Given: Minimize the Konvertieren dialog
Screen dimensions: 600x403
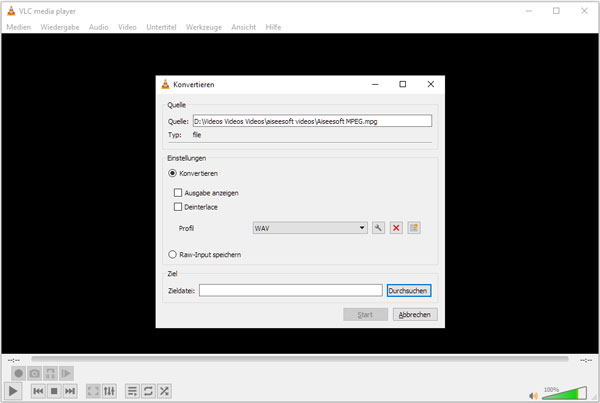Looking at the screenshot, I should coord(375,84).
